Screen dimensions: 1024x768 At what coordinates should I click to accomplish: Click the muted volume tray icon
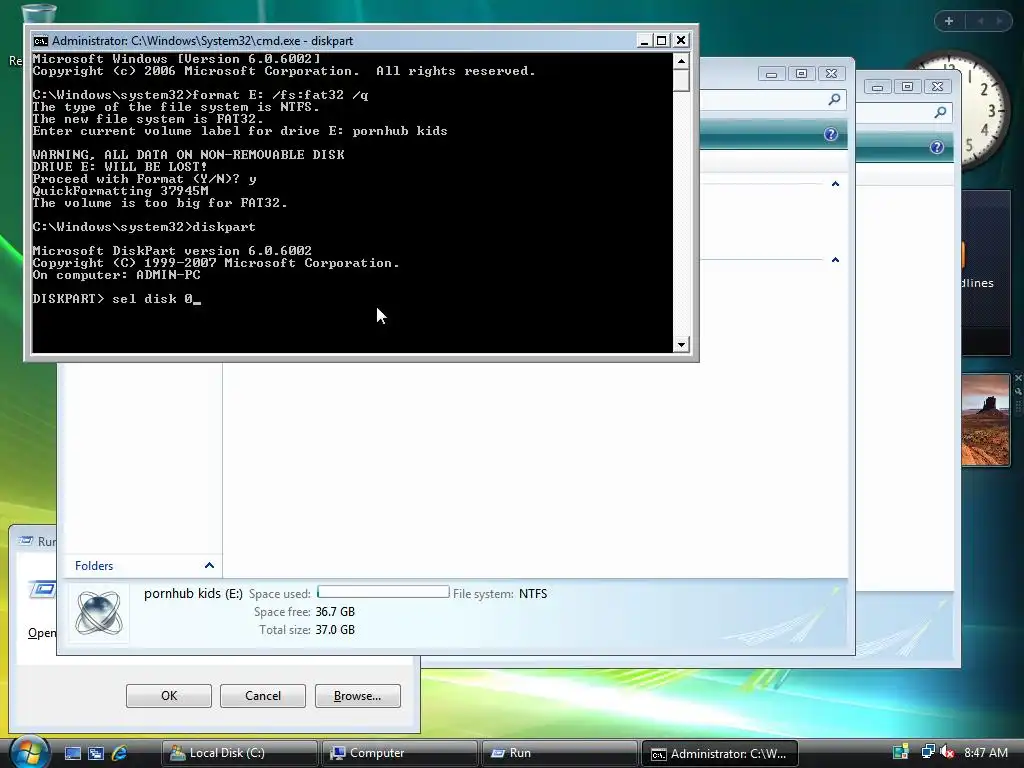coord(947,752)
